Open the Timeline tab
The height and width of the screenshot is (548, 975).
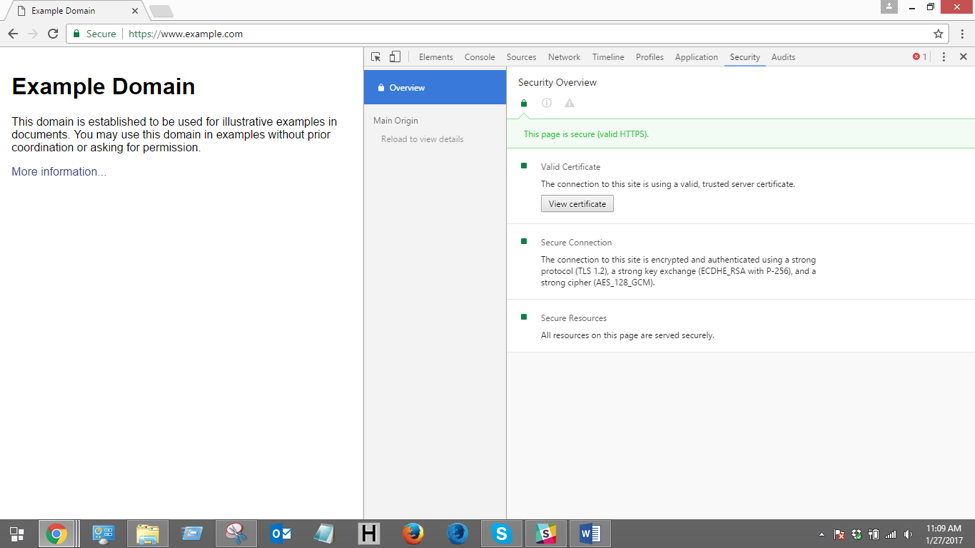[x=608, y=57]
